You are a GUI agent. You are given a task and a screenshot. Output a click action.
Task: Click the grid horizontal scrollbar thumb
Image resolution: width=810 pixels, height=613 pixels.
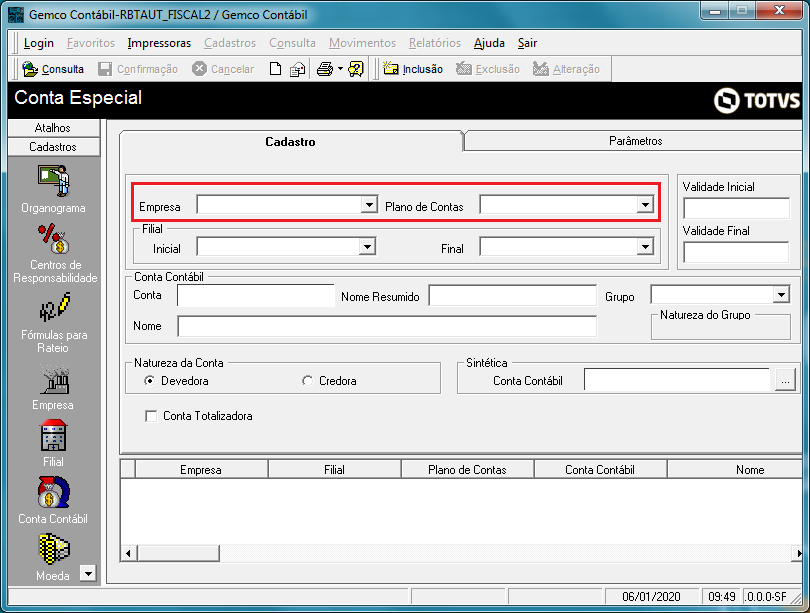pyautogui.click(x=179, y=554)
